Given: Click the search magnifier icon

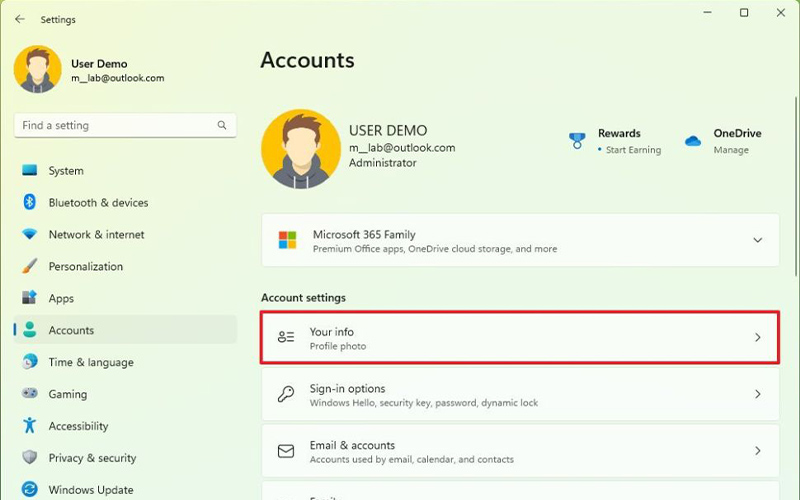Looking at the screenshot, I should 222,125.
